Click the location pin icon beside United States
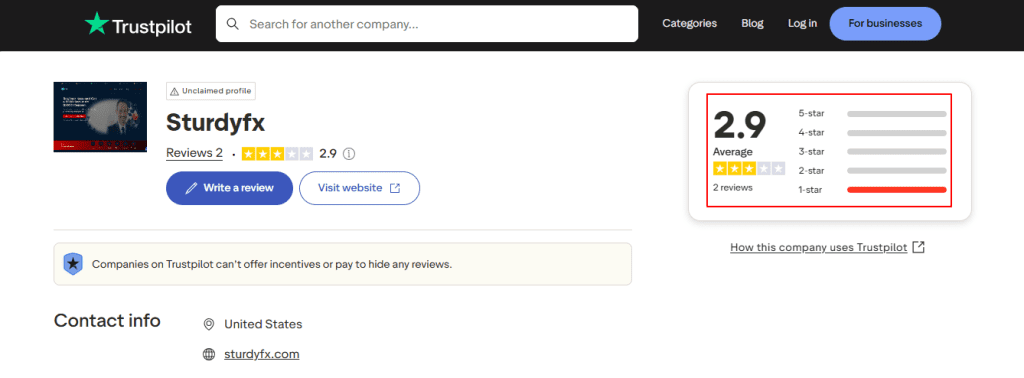Viewport: 1024px width, 378px height. (x=209, y=324)
